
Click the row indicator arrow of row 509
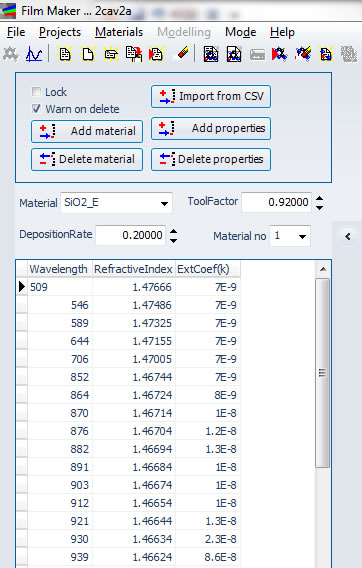(22, 287)
